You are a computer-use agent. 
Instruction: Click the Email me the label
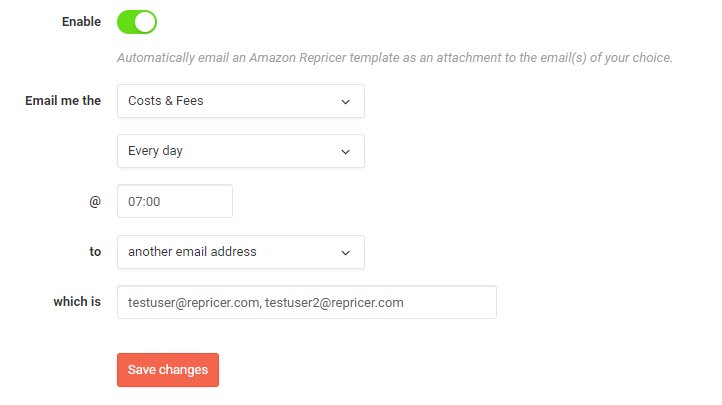pos(63,101)
